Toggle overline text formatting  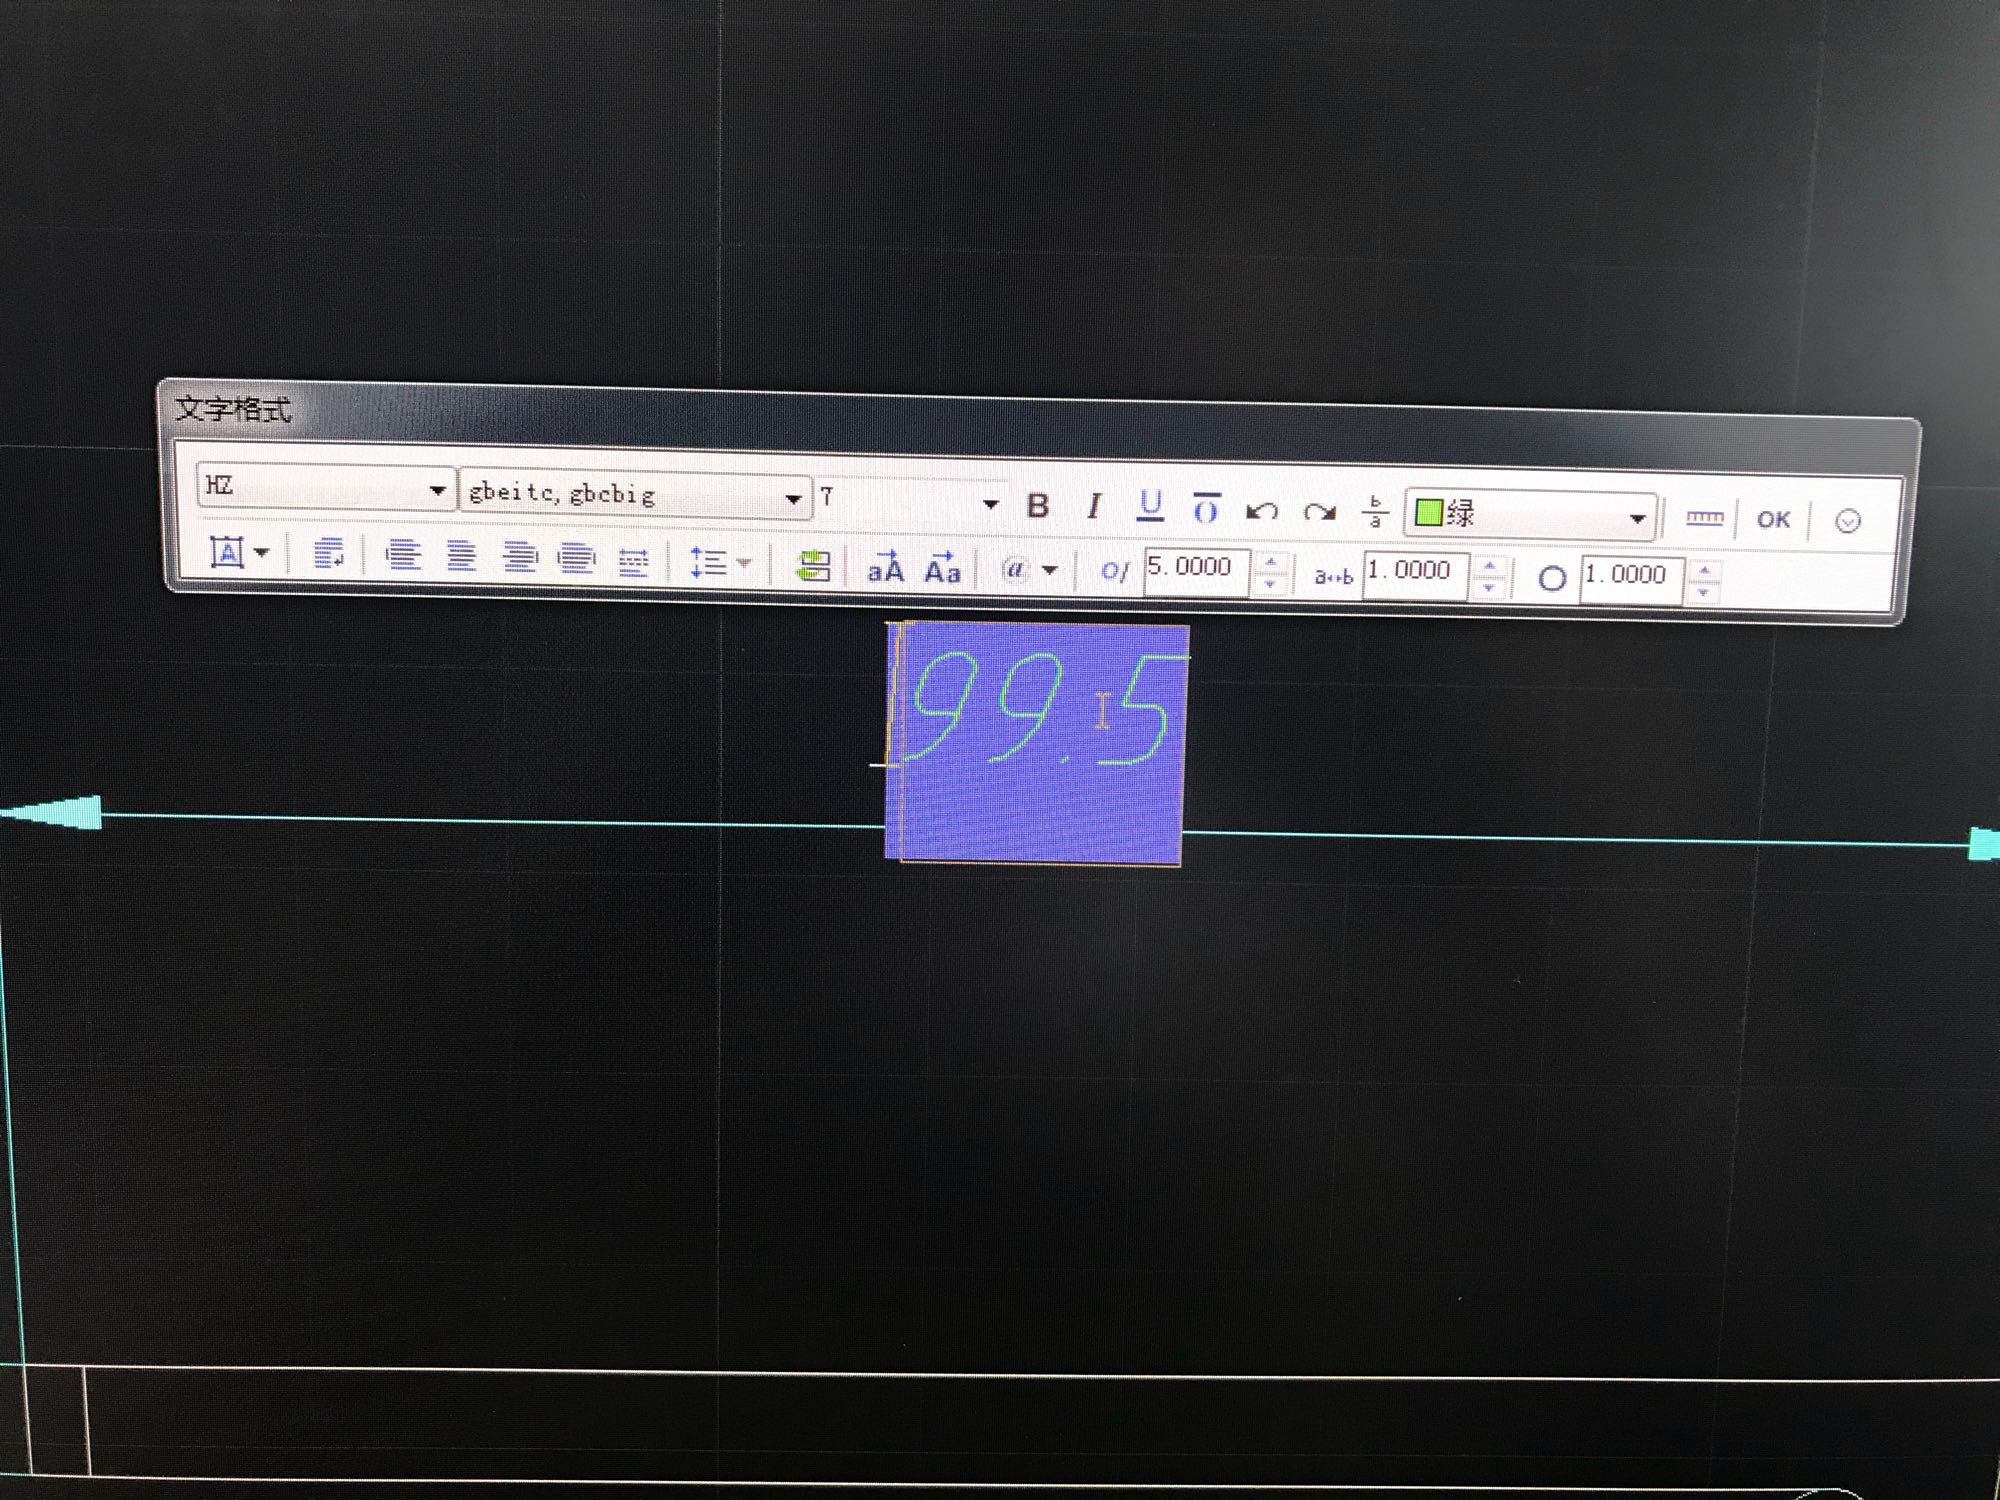(x=1206, y=509)
